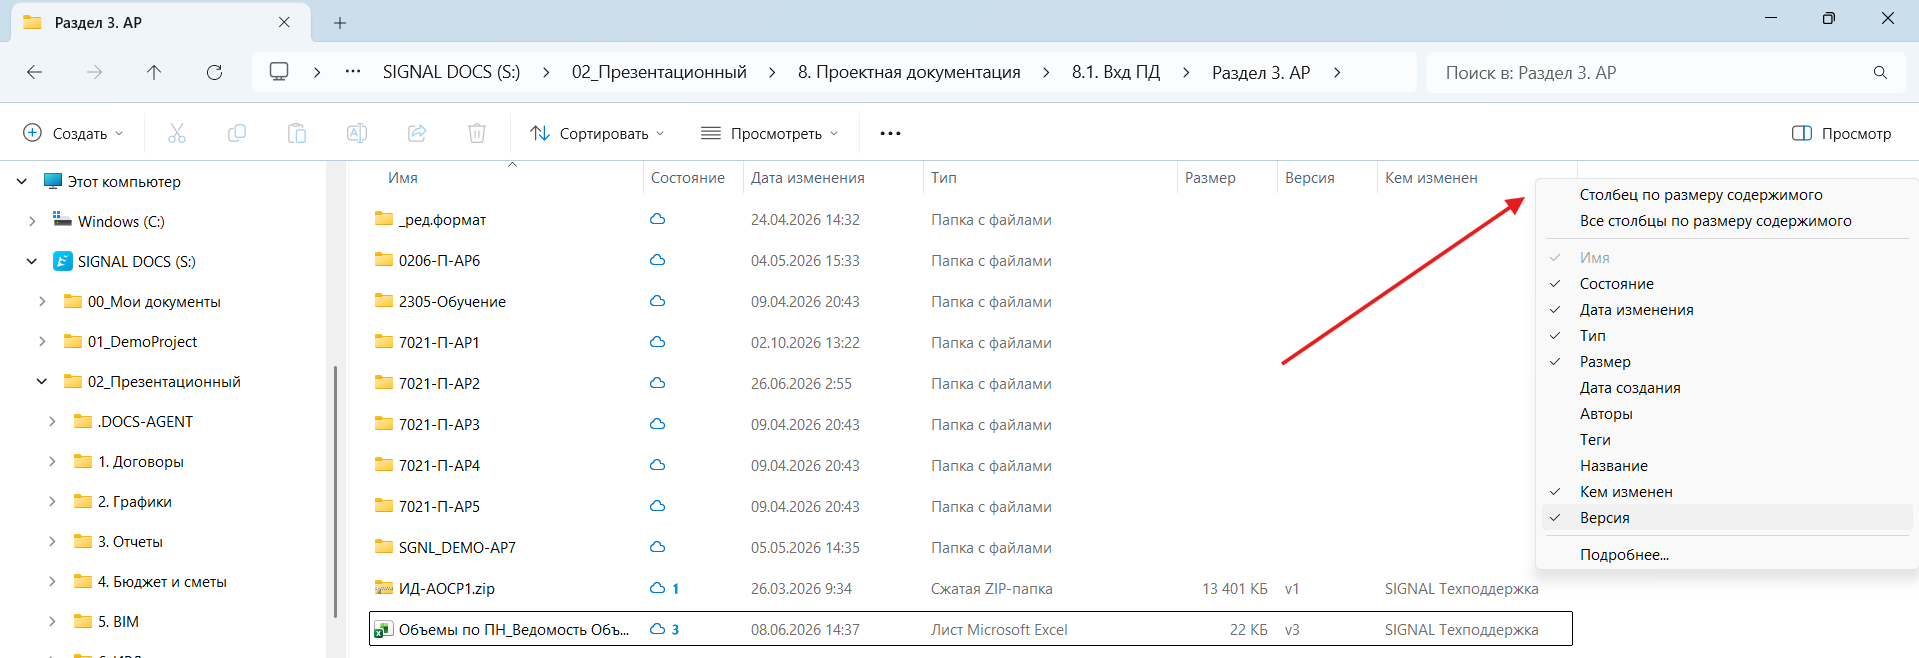Go to 8.1. Вхд ПД breadcrumb
This screenshot has width=1919, height=658.
point(1116,72)
